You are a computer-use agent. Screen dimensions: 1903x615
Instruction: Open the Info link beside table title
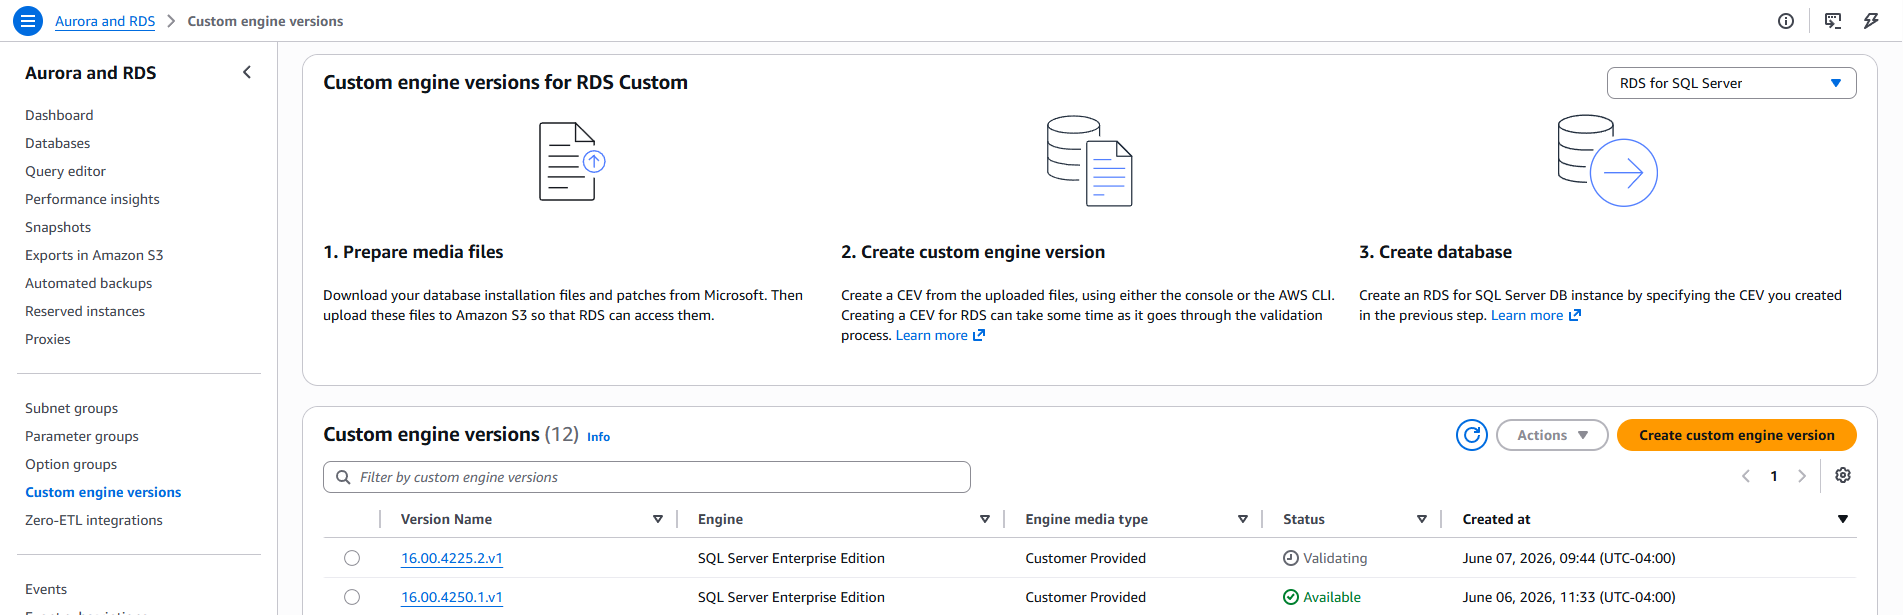coord(598,437)
